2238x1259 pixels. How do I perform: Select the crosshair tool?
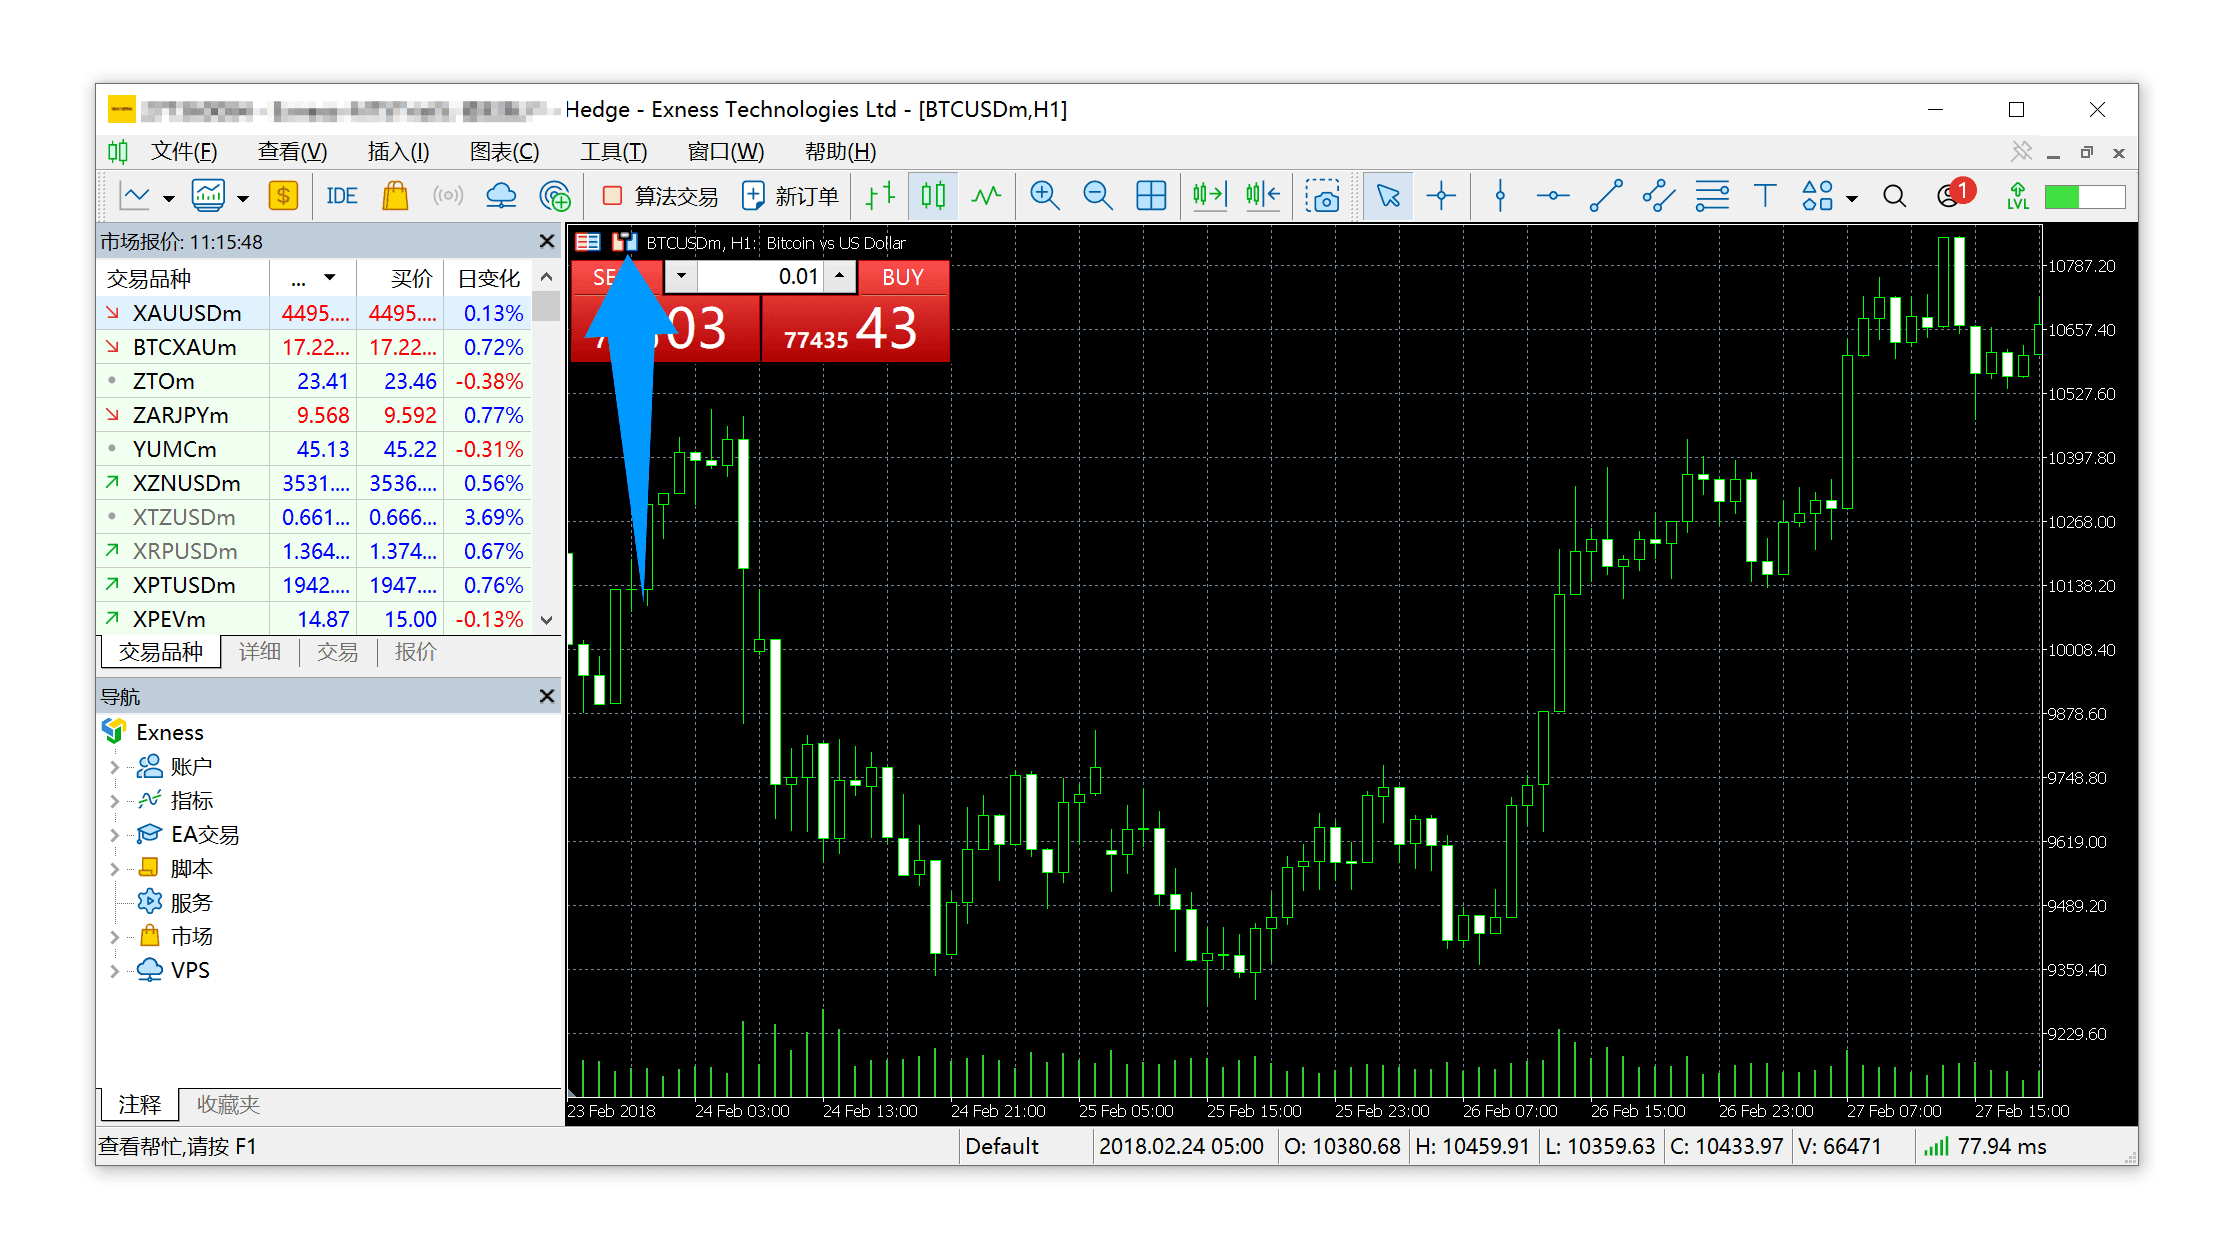point(1441,196)
